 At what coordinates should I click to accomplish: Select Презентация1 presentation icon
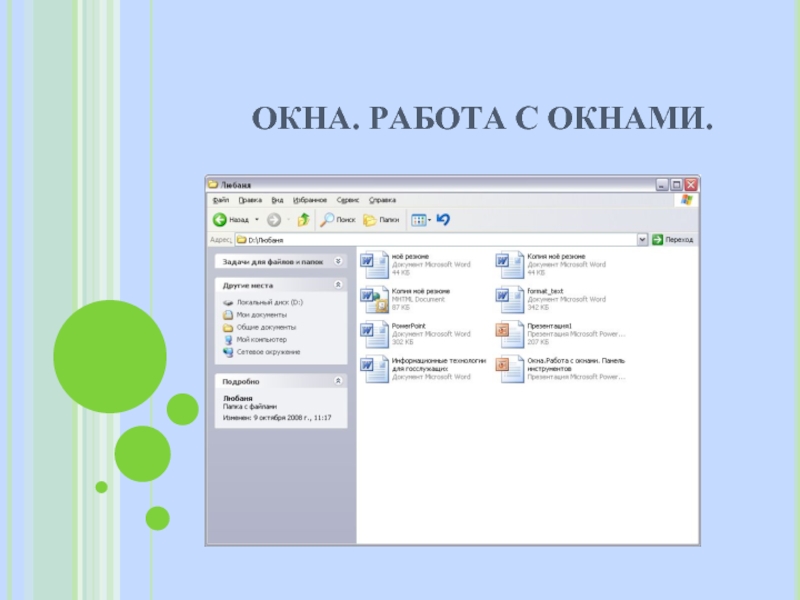[510, 334]
